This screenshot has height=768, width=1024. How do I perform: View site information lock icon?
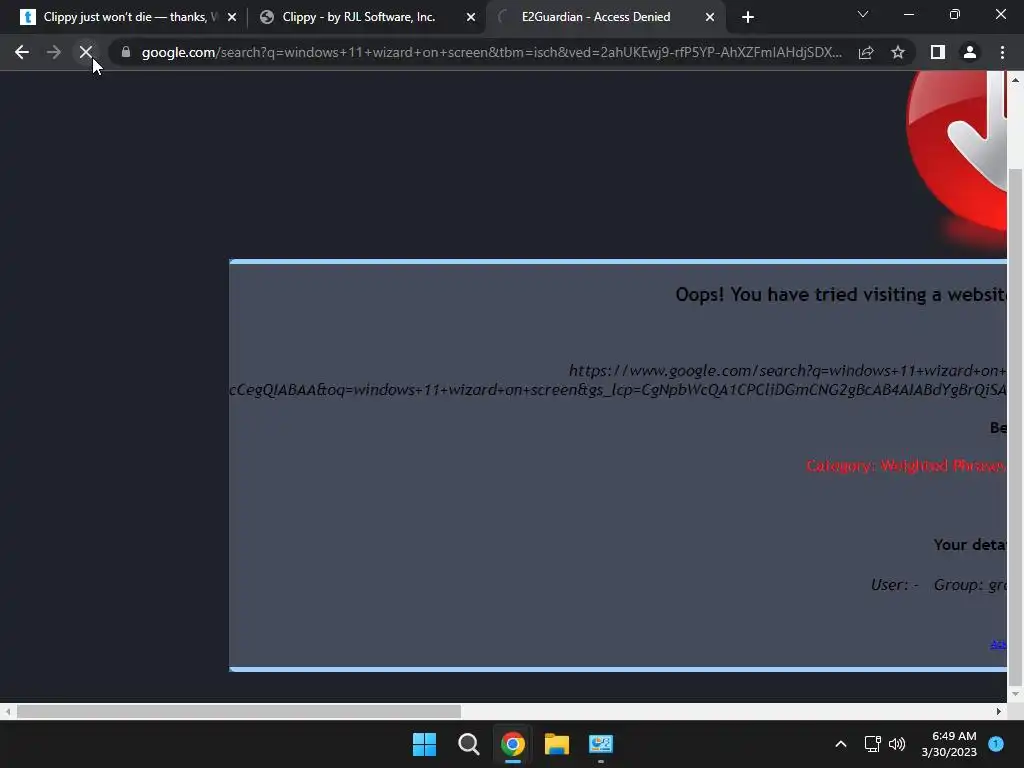126,52
